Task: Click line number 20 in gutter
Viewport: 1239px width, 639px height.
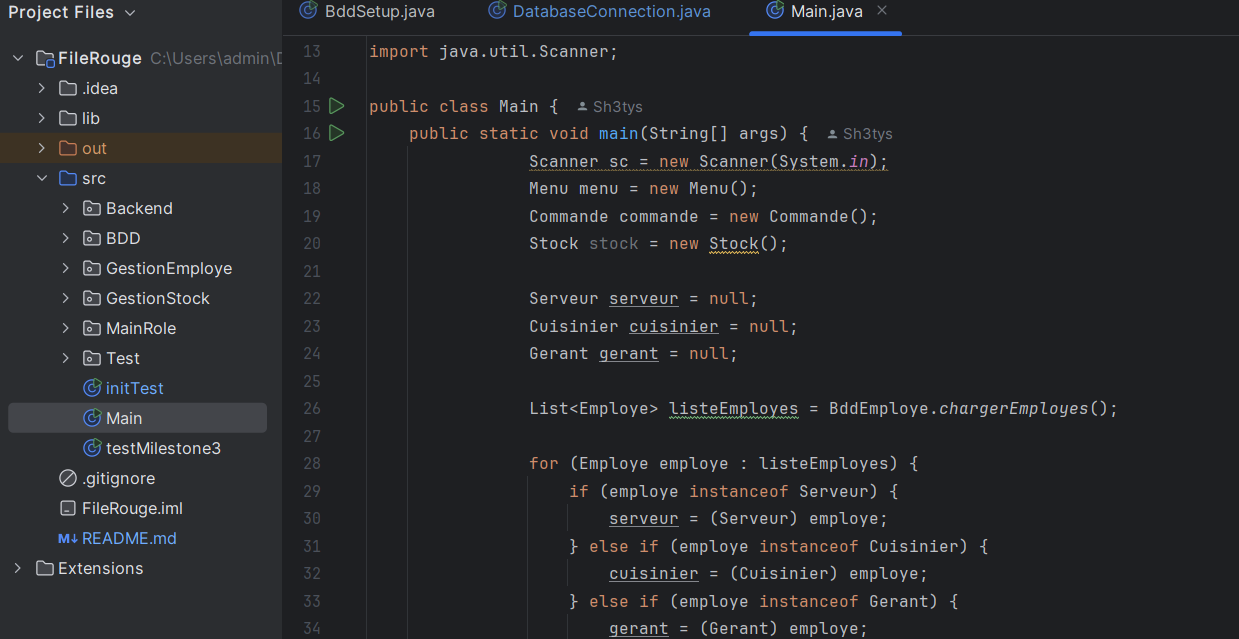Action: coord(311,243)
